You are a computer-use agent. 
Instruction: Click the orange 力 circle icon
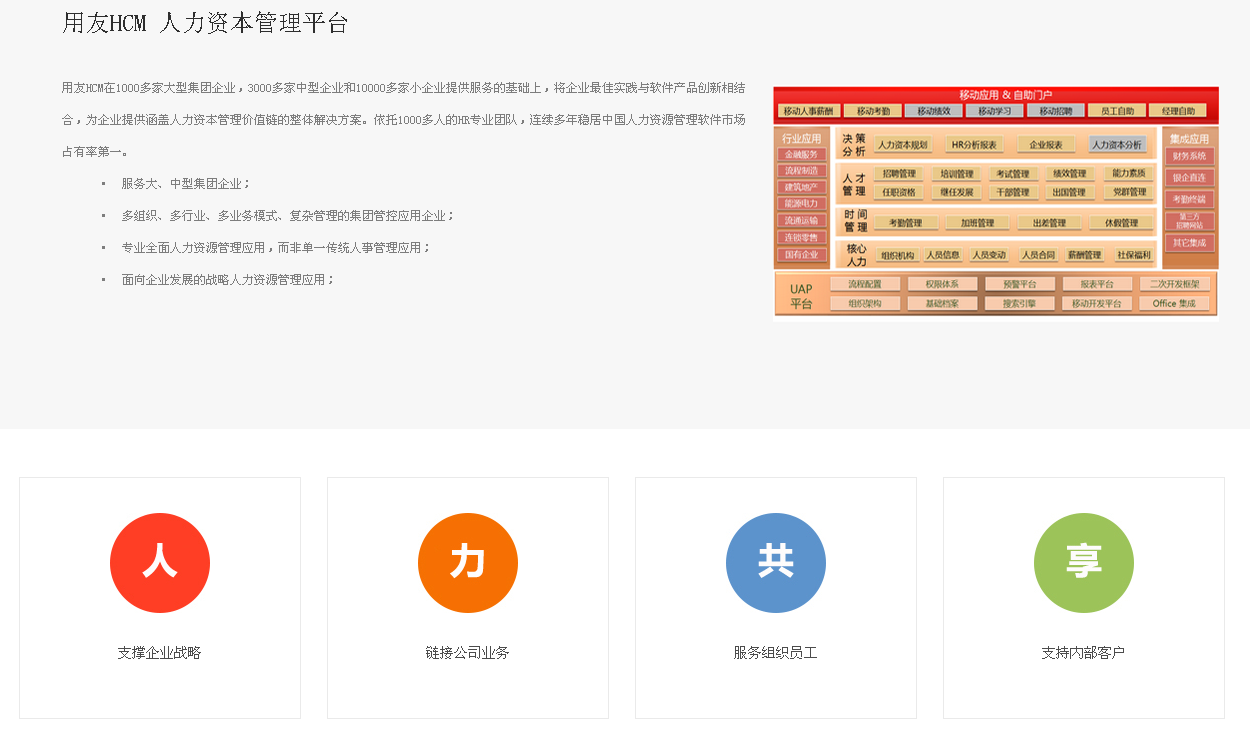(x=468, y=563)
